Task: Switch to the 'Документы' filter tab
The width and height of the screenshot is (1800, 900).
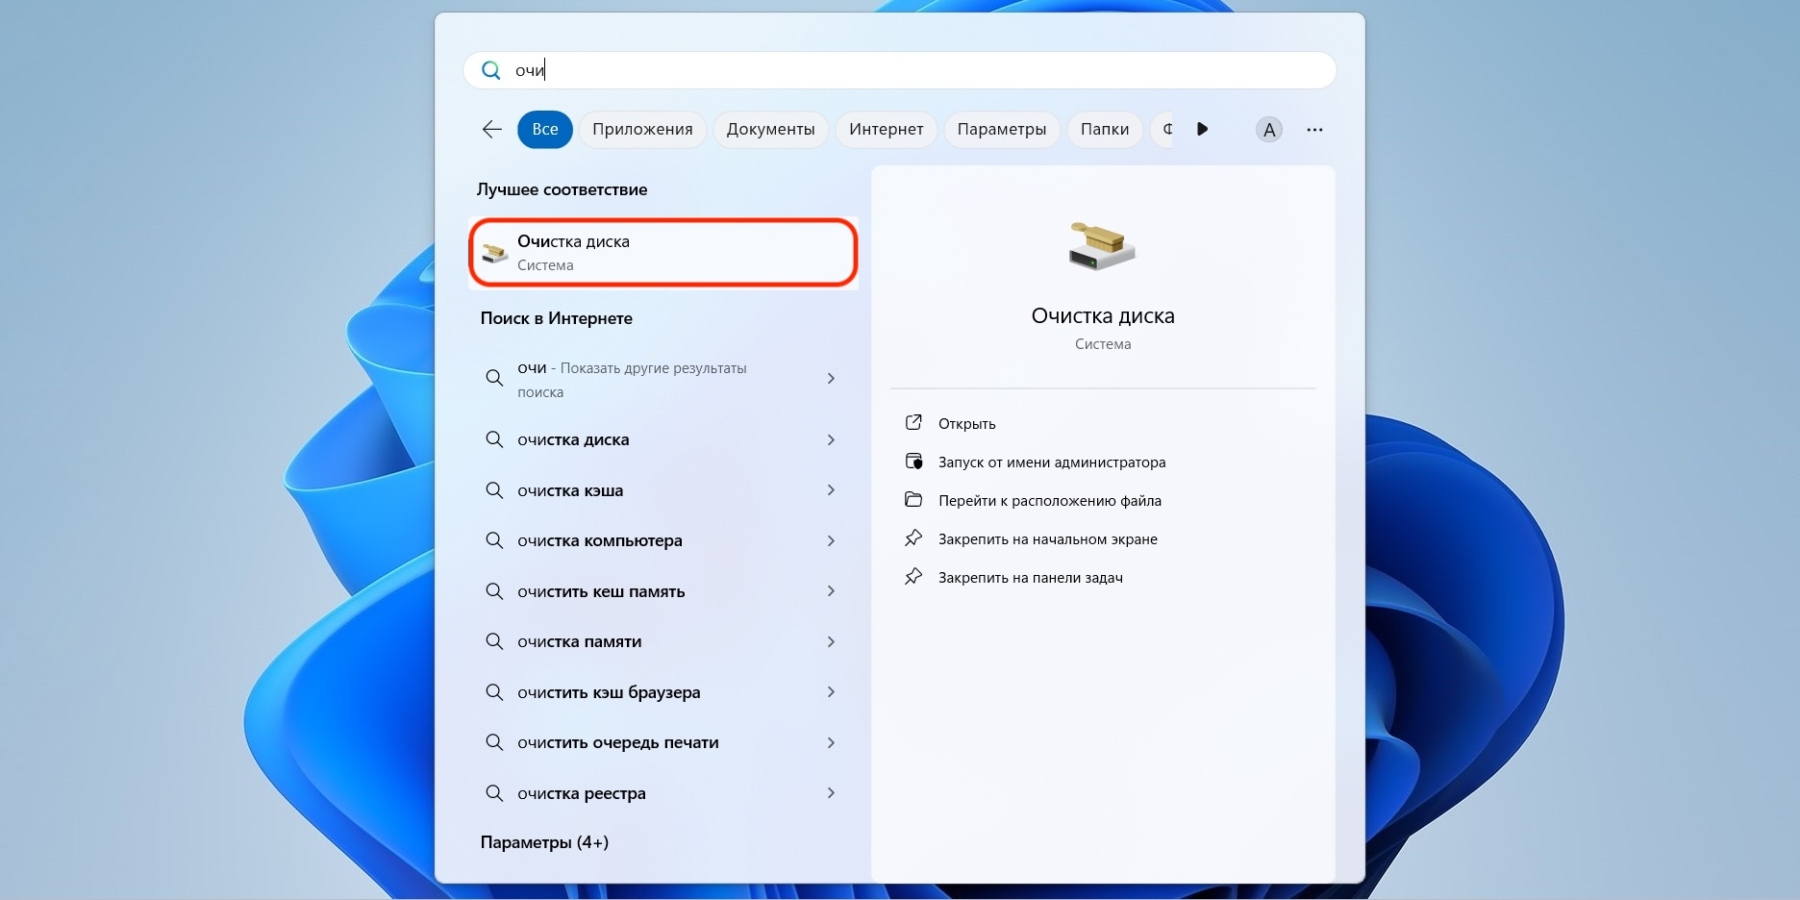Action: 770,129
